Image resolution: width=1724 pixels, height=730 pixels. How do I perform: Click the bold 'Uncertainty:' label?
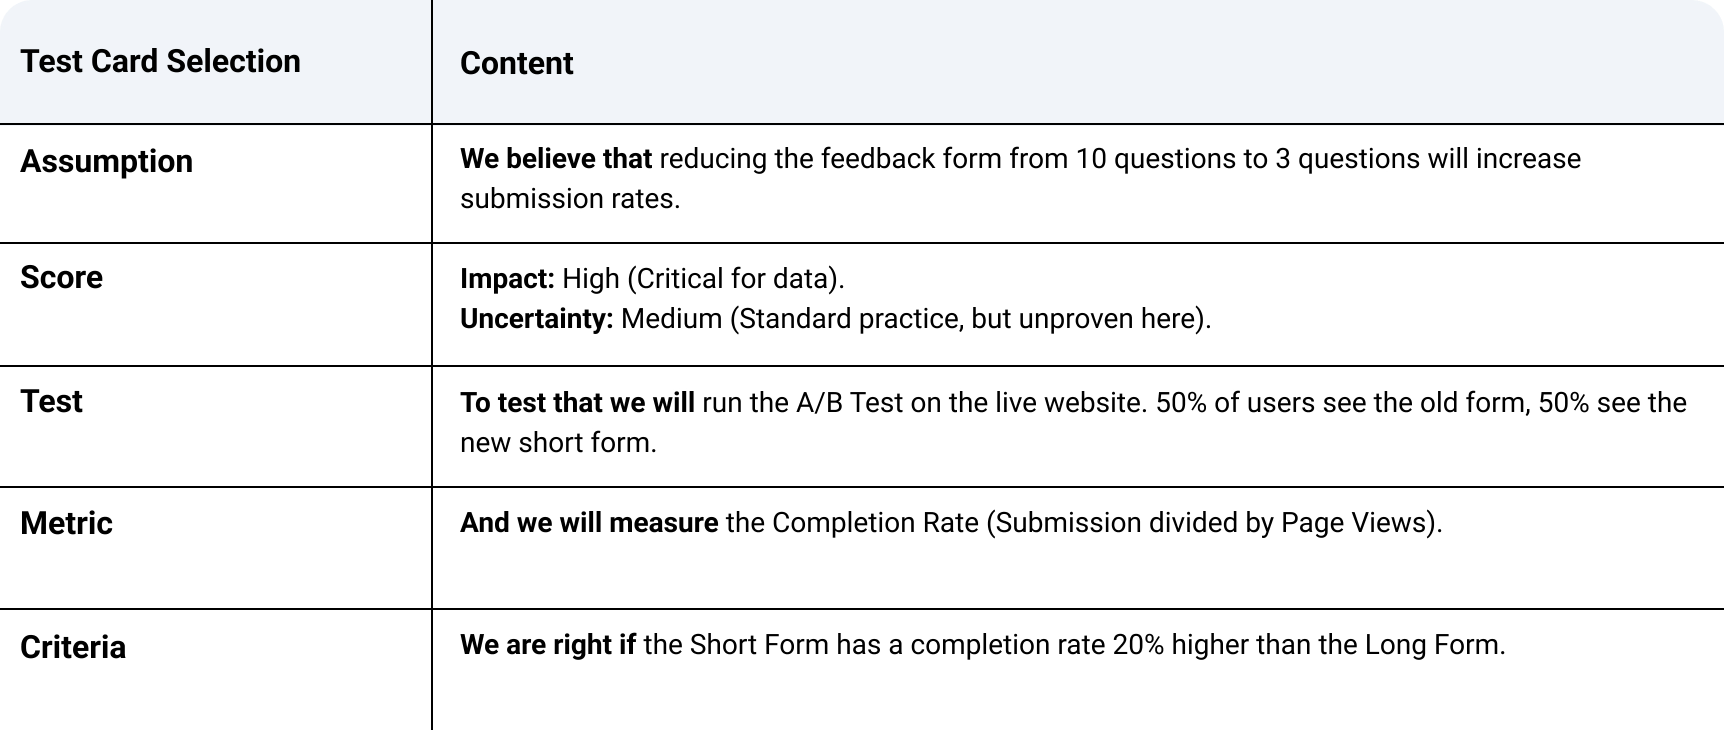536,319
